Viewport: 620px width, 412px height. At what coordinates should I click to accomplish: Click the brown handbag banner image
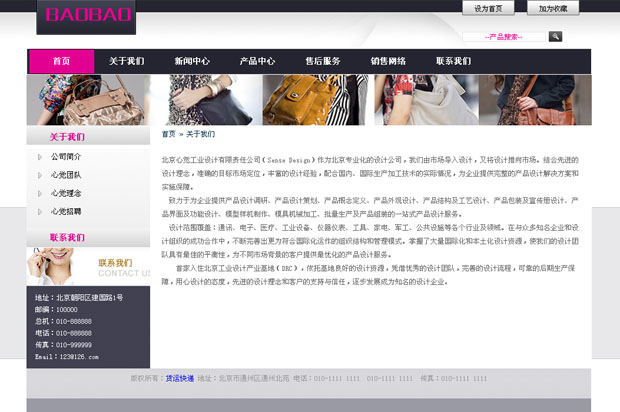tap(88, 100)
